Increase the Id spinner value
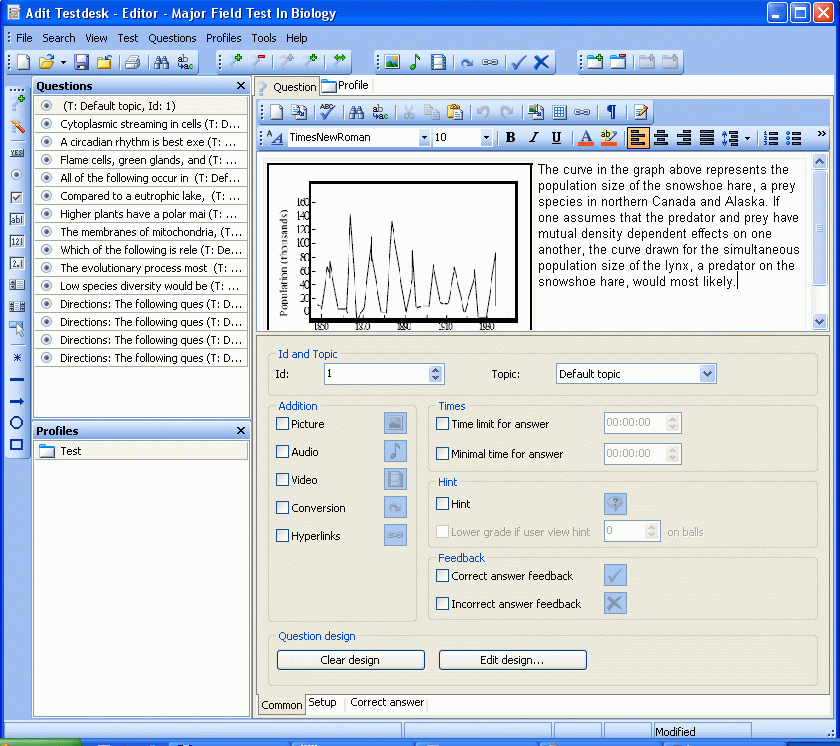This screenshot has height=746, width=840. coord(436,370)
